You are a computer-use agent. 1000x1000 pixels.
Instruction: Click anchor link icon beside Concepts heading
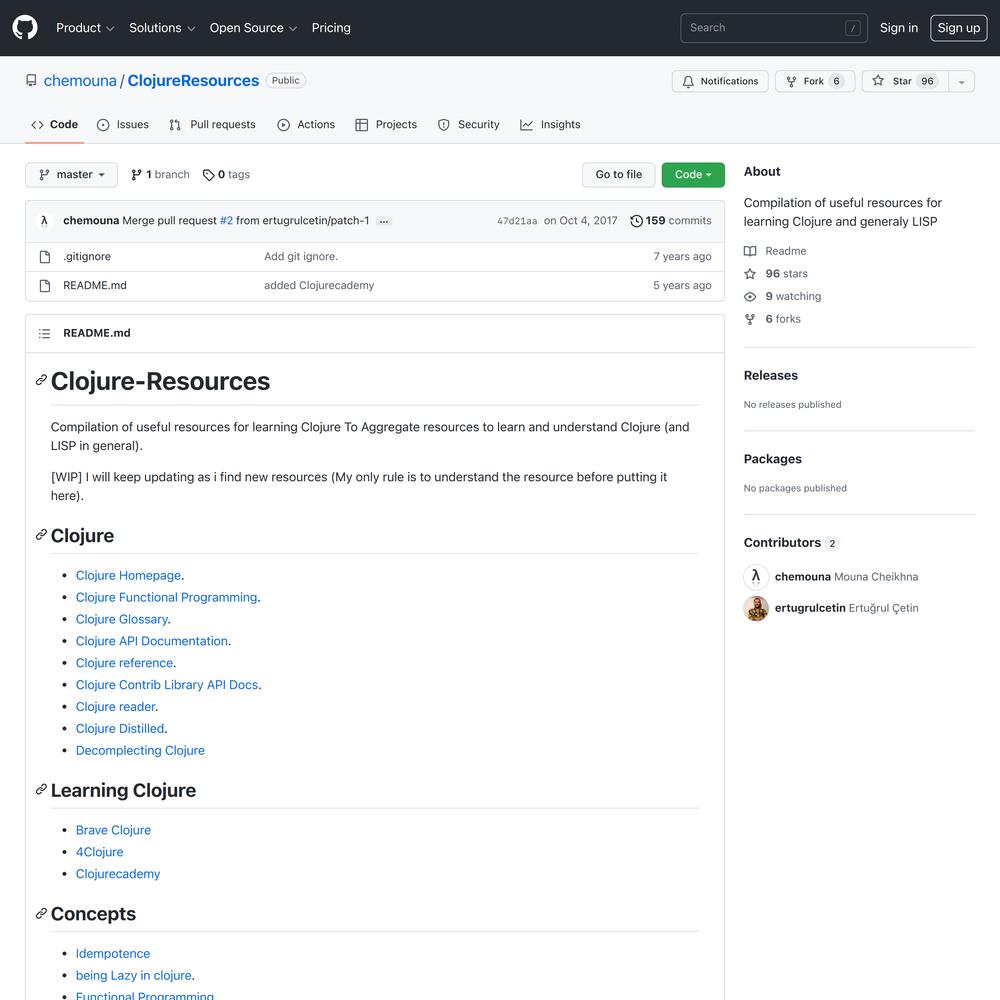tap(41, 913)
